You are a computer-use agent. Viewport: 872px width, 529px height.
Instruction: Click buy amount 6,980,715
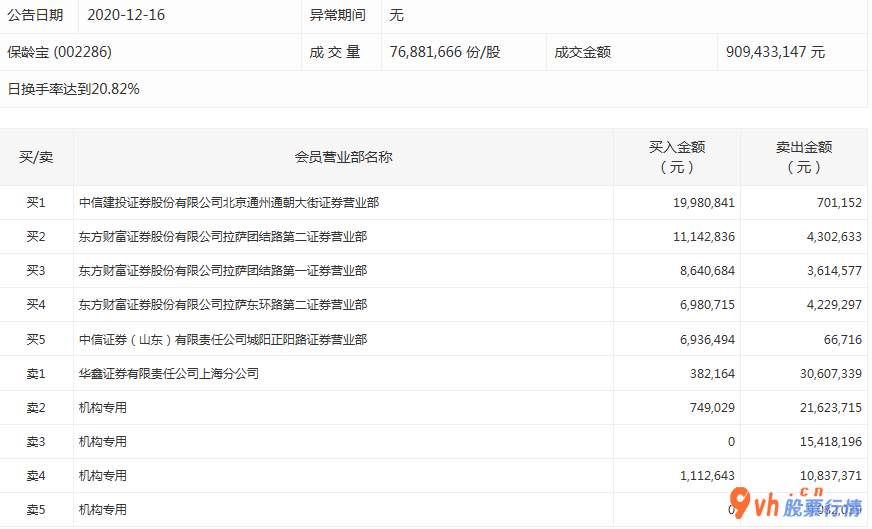coord(707,305)
